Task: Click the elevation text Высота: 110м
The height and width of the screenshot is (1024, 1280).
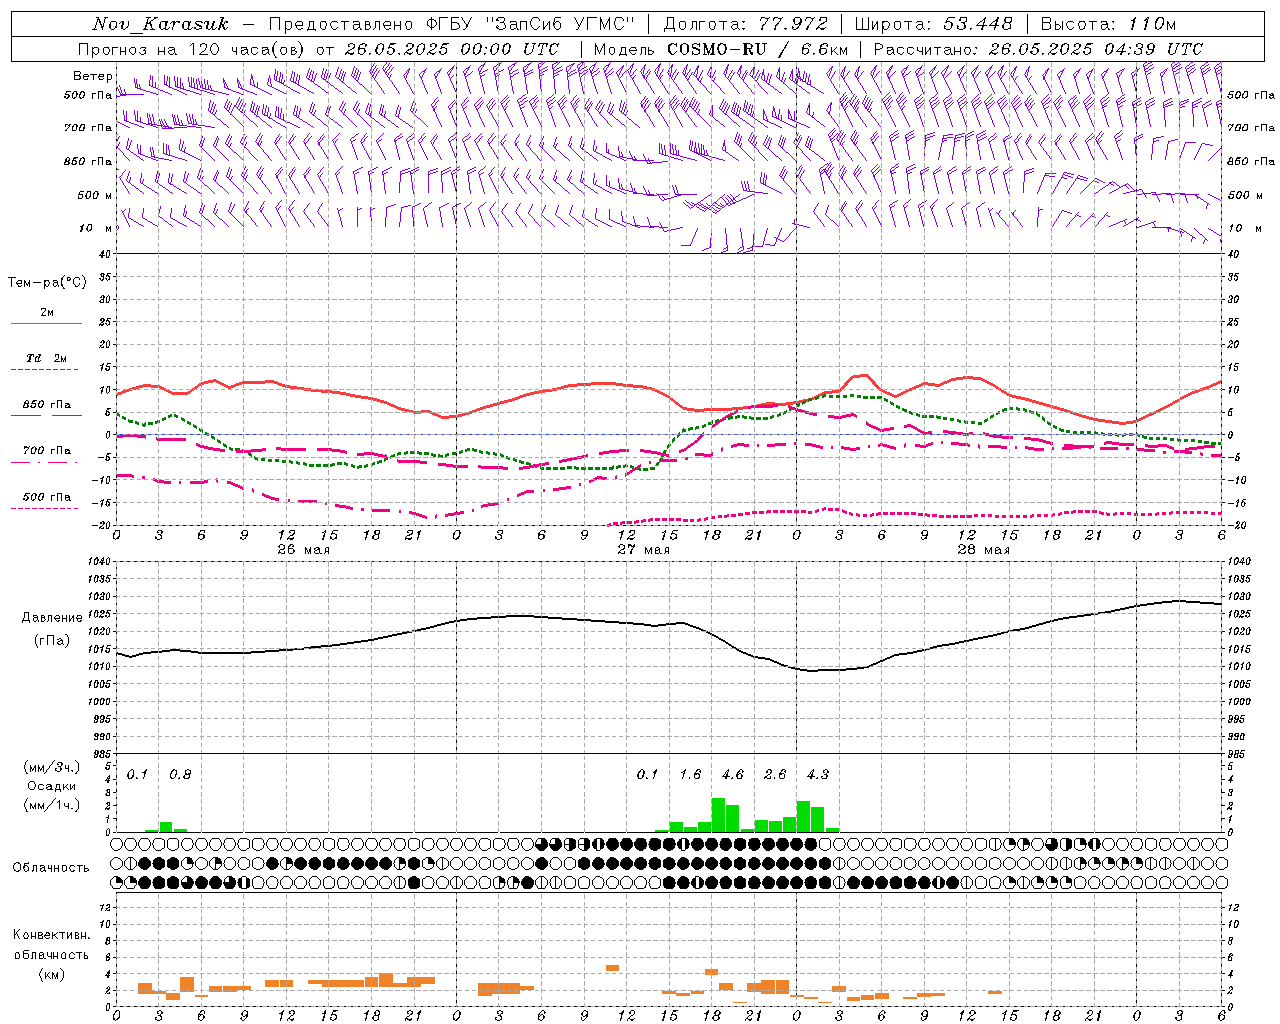Action: tap(1108, 24)
